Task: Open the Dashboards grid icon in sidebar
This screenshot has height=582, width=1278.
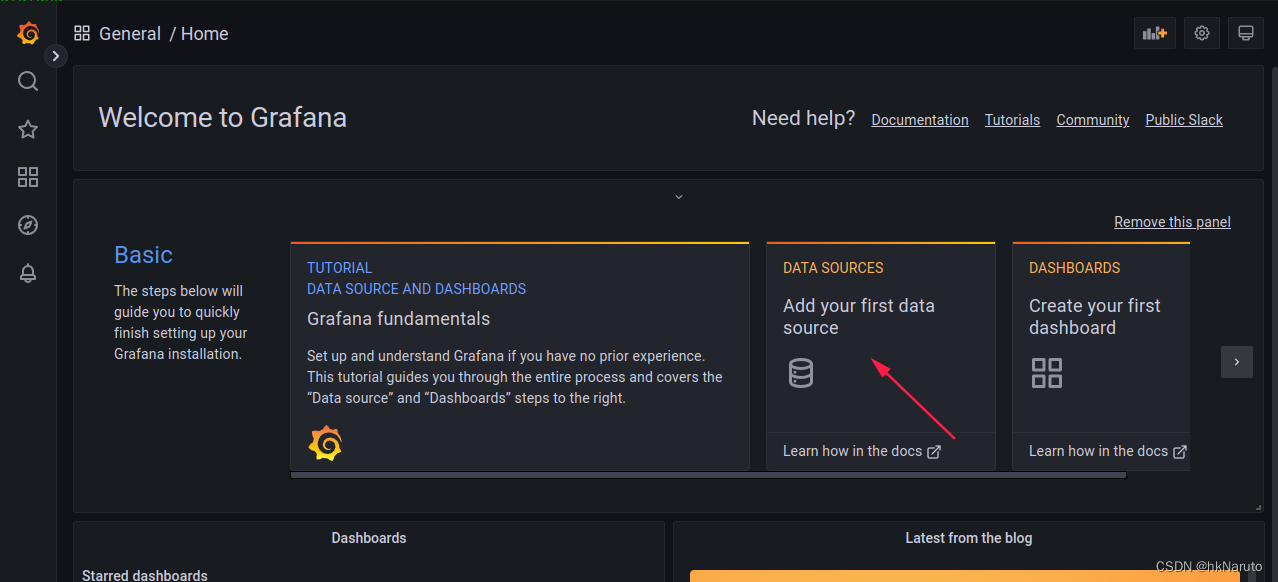Action: (27, 177)
